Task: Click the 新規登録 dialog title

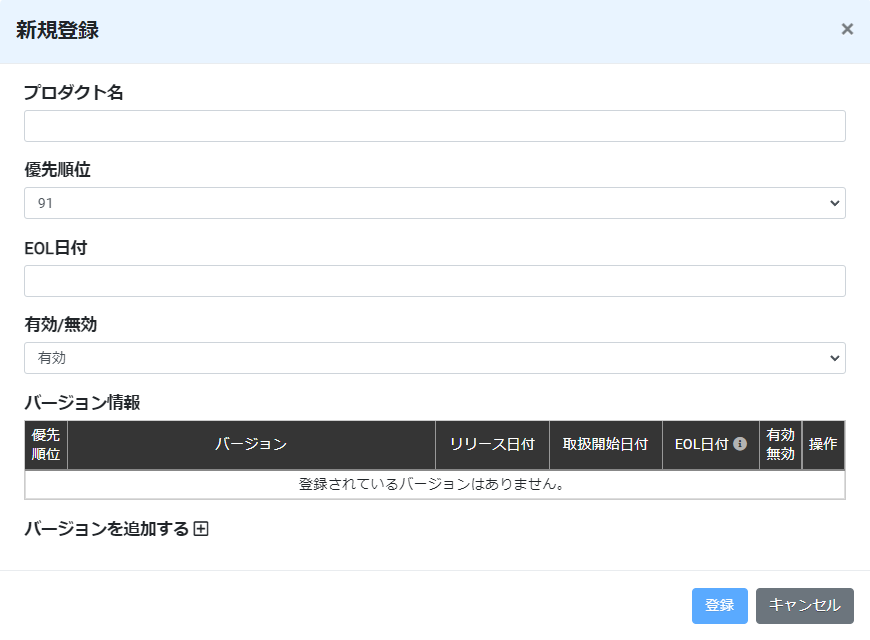Action: [x=58, y=30]
